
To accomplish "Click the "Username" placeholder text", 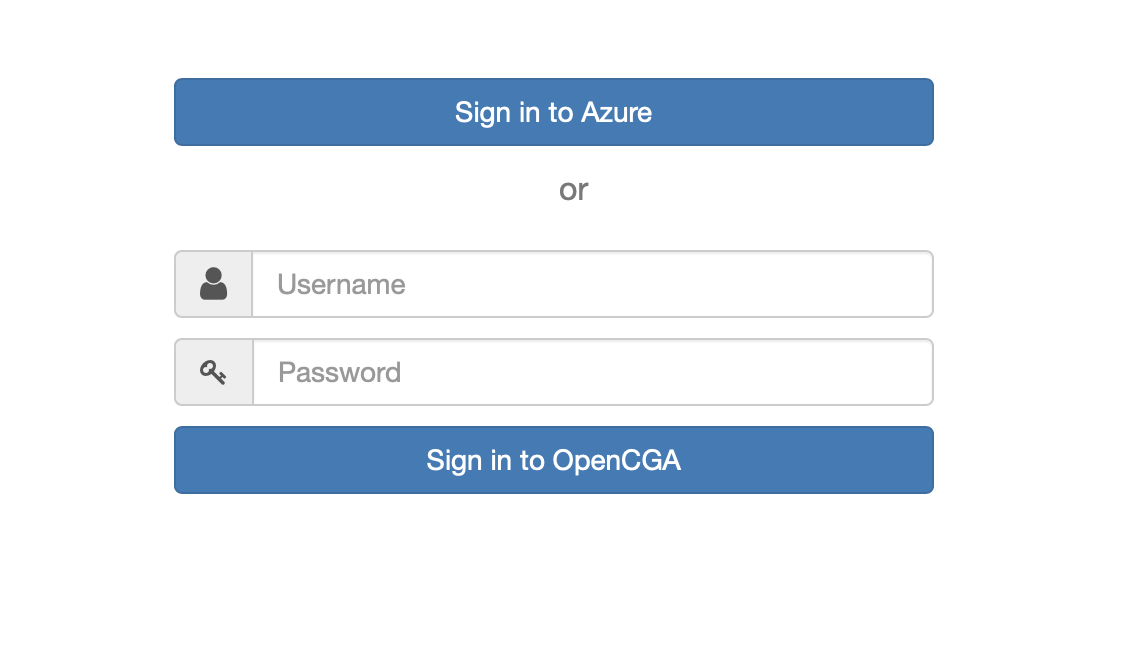I will 341,285.
